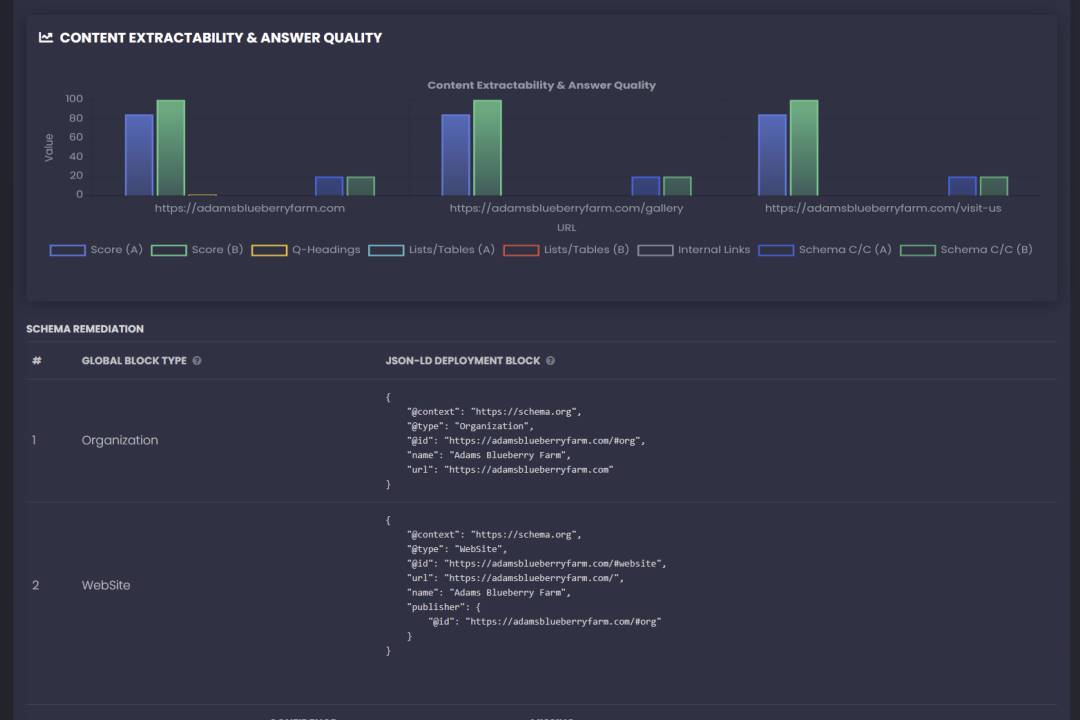Click the Lists/Tables (B) red legend swatch
The image size is (1080, 720).
pos(521,250)
